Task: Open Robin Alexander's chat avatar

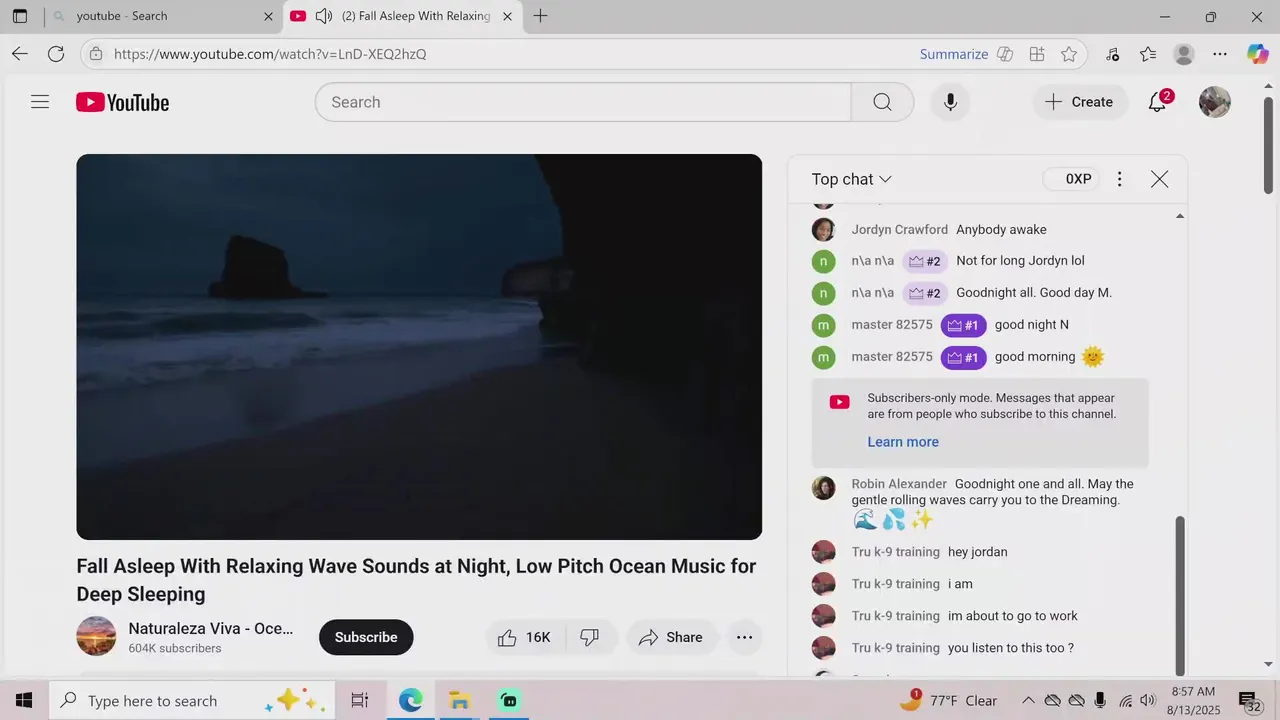Action: tap(823, 487)
